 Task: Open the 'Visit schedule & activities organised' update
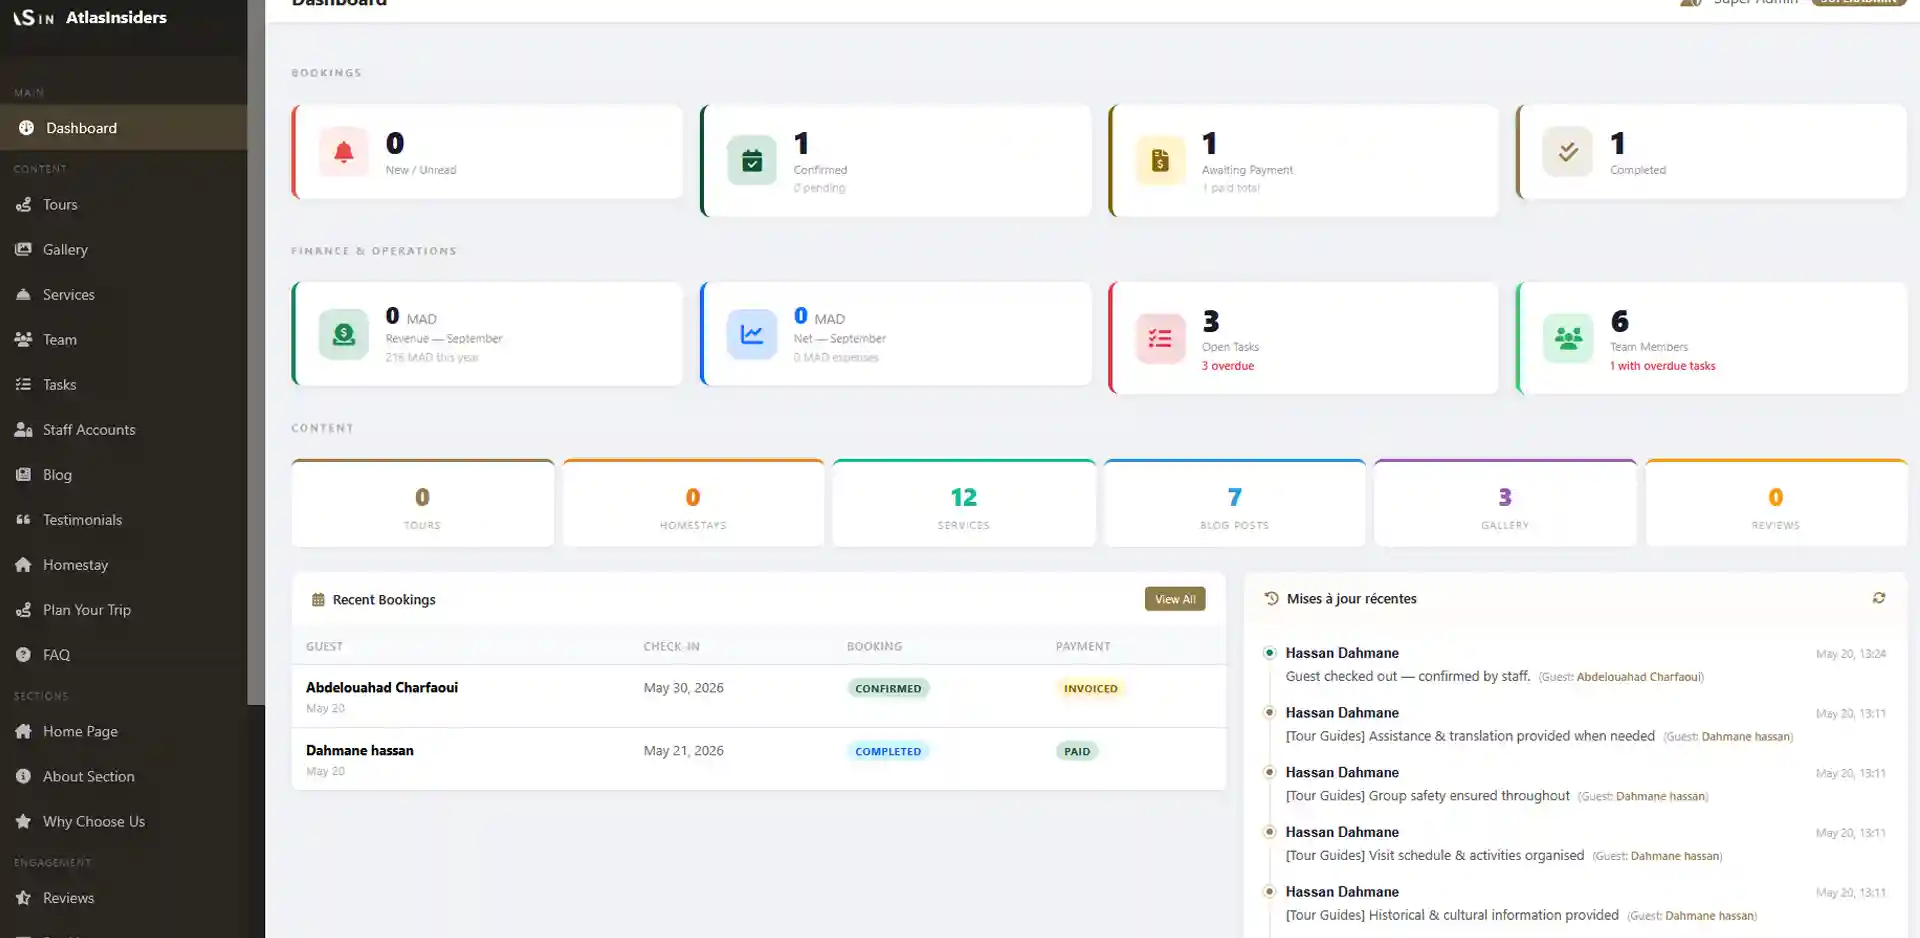pos(1575,844)
